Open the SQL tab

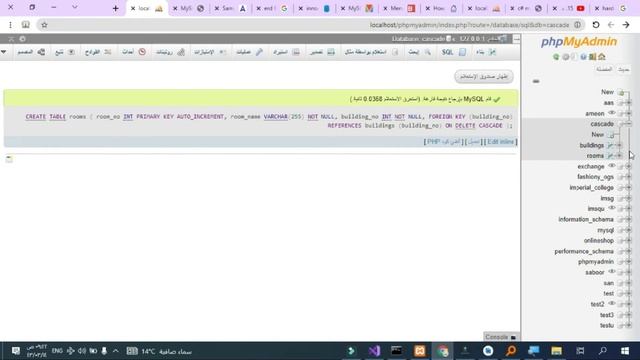[x=453, y=52]
